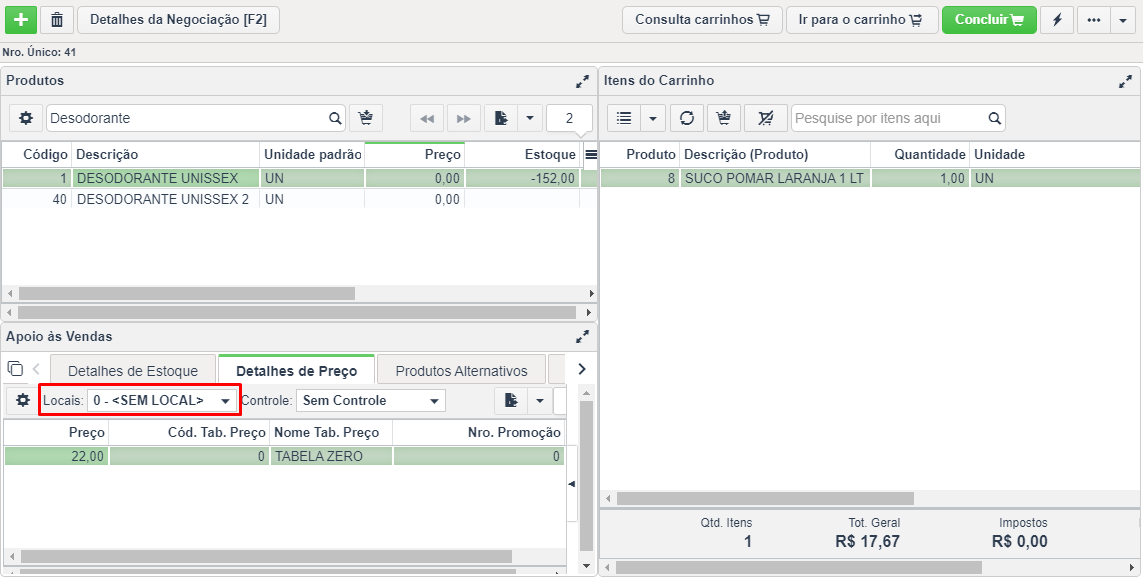Expand export dropdown in price details toolbar

click(540, 400)
